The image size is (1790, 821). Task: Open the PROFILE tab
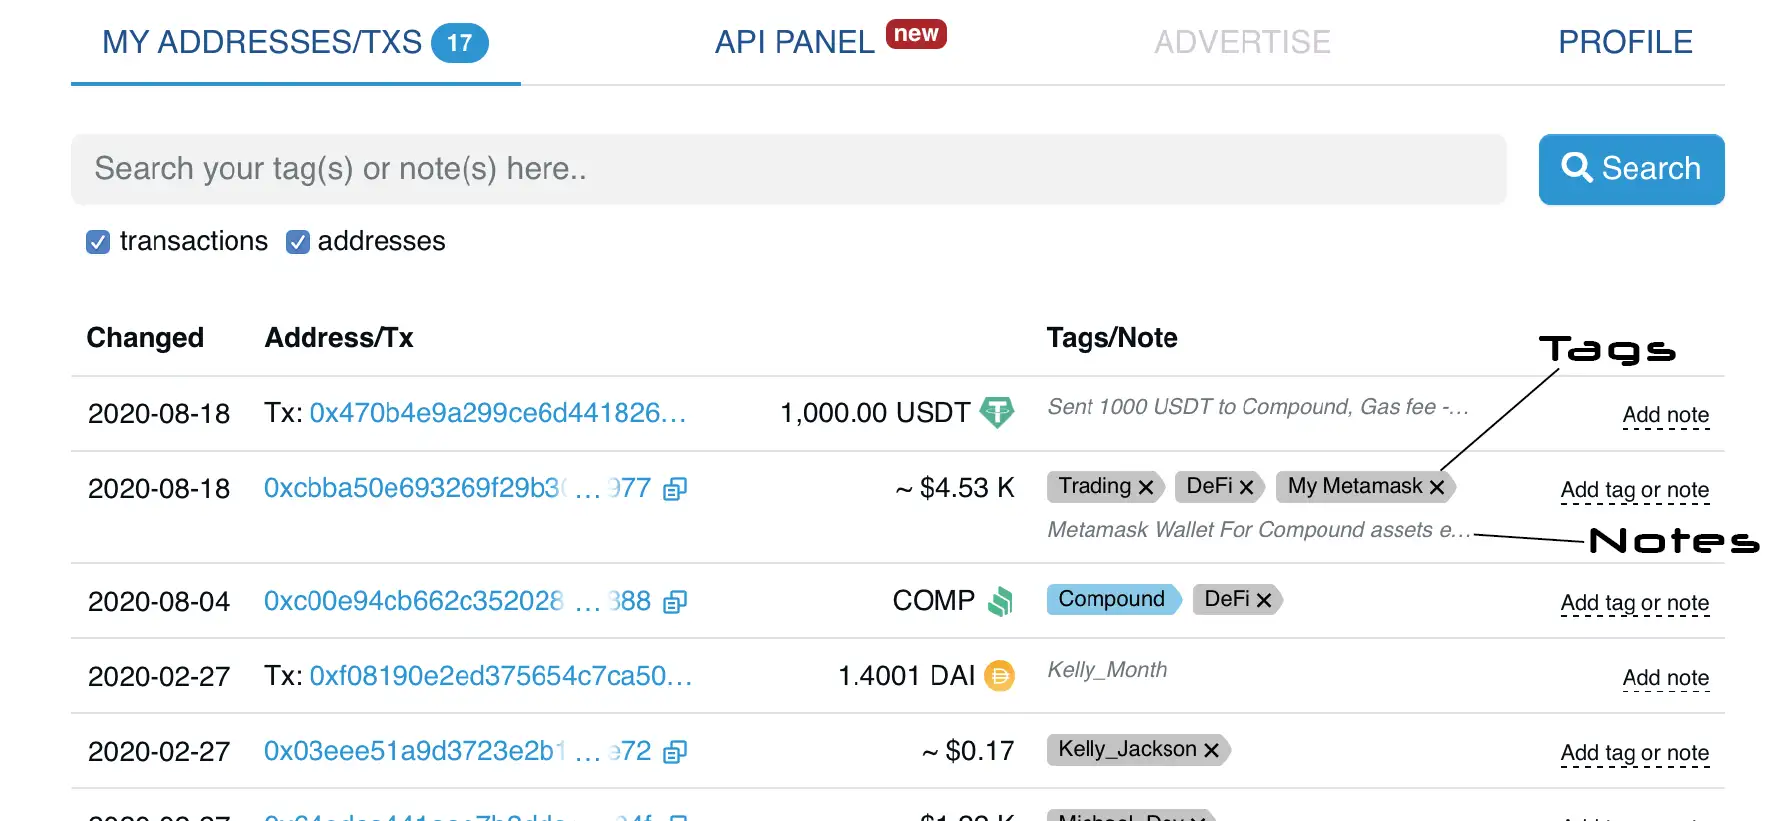coord(1625,42)
